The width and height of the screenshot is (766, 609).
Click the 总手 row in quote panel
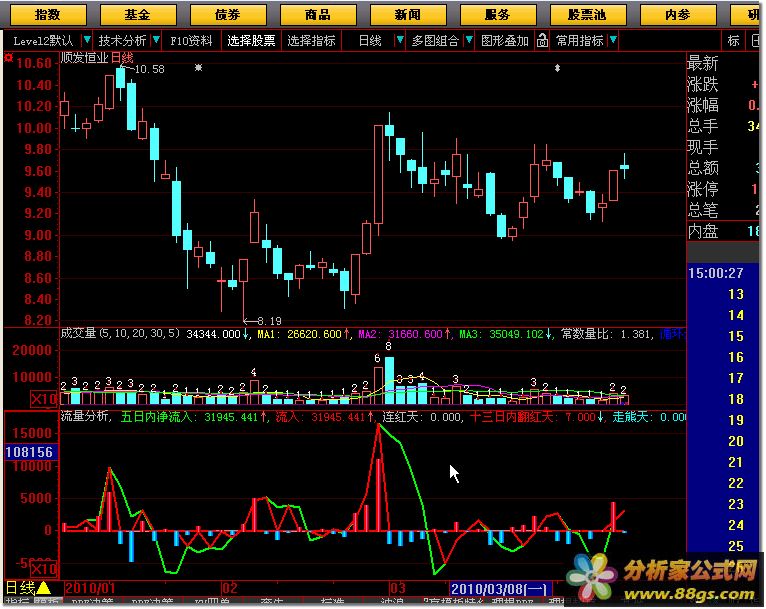tap(723, 126)
